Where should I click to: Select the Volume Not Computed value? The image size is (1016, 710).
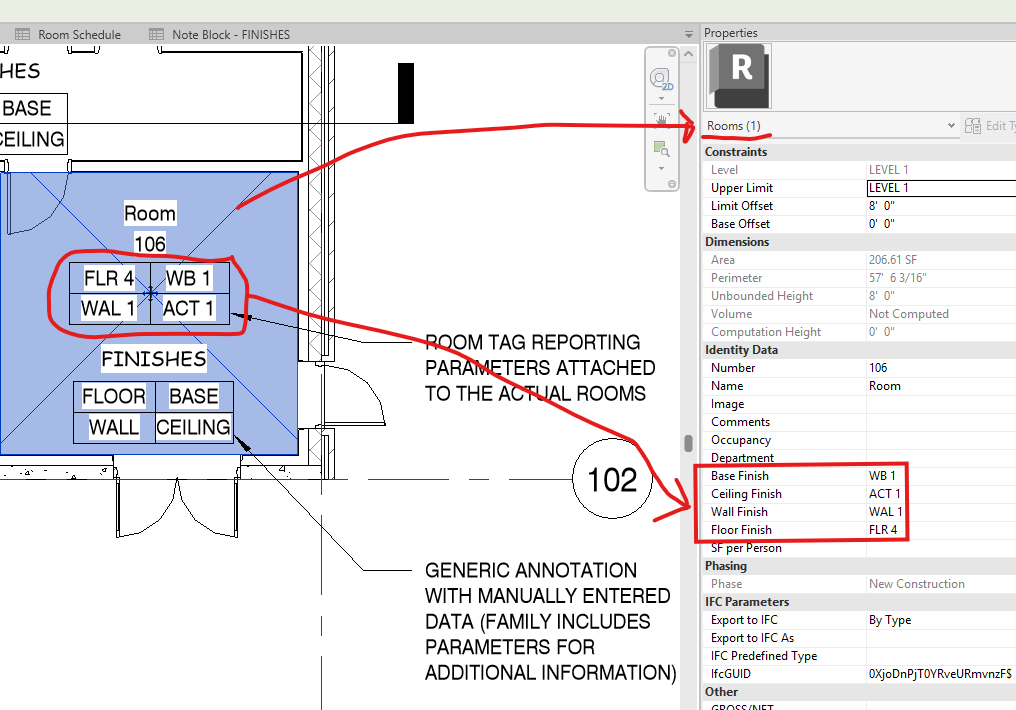coord(908,314)
